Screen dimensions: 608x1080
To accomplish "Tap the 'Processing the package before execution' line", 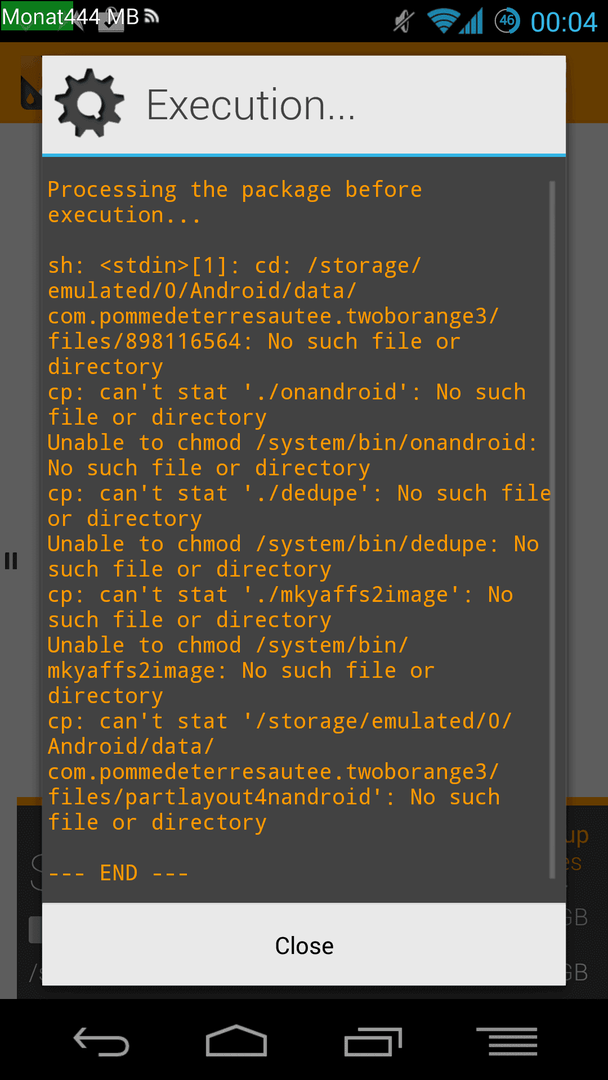I will (x=235, y=202).
